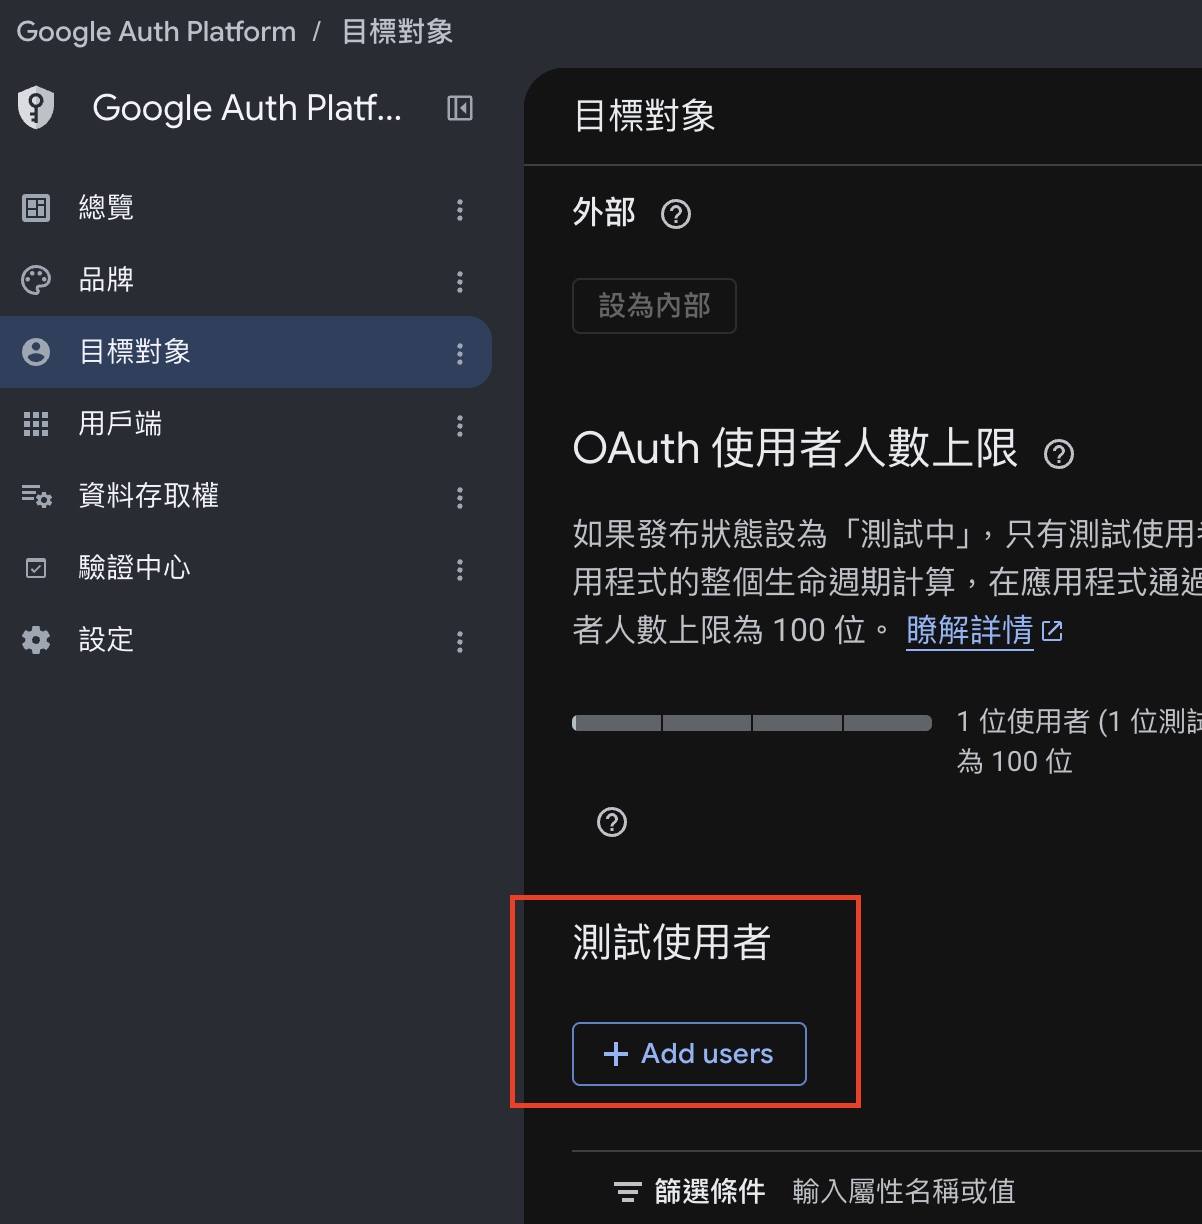1202x1224 pixels.
Task: Open more options for 品牌
Action: [x=460, y=281]
